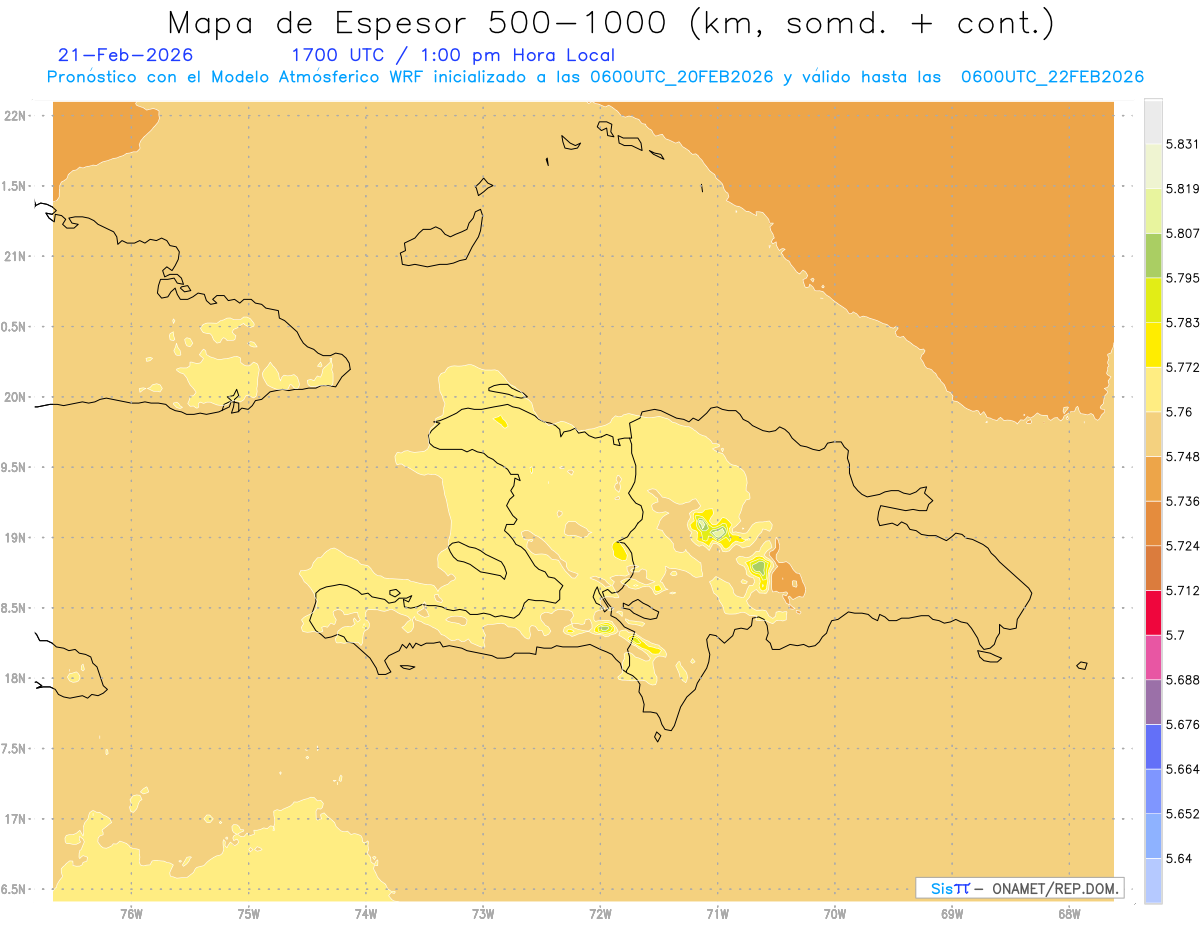Click the legend value 5.688
Image resolution: width=1200 pixels, height=927 pixels.
point(1182,680)
